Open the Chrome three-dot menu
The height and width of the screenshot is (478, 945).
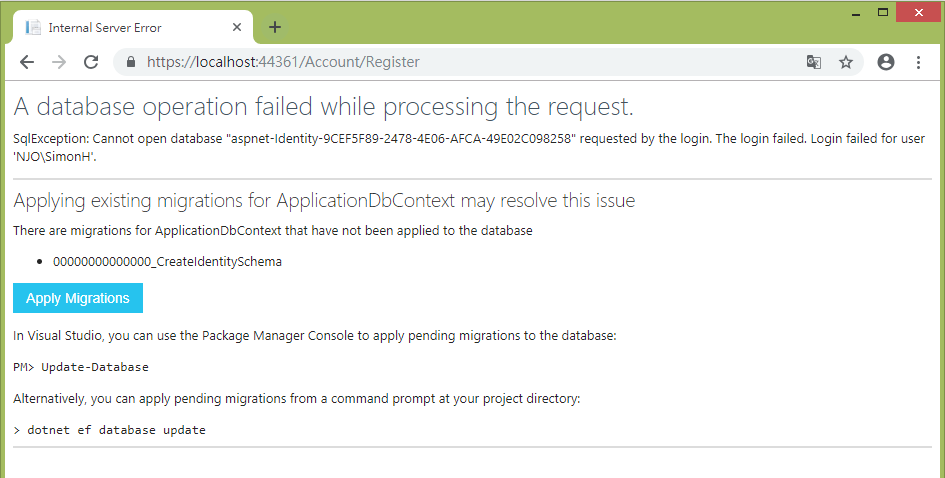point(918,62)
